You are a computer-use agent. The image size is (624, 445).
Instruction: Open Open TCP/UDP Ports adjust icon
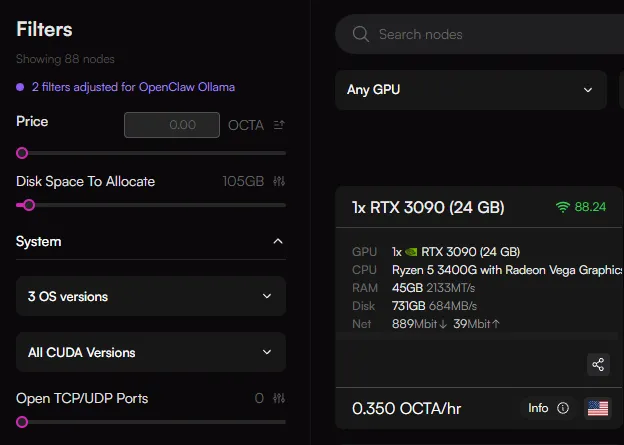(x=279, y=398)
